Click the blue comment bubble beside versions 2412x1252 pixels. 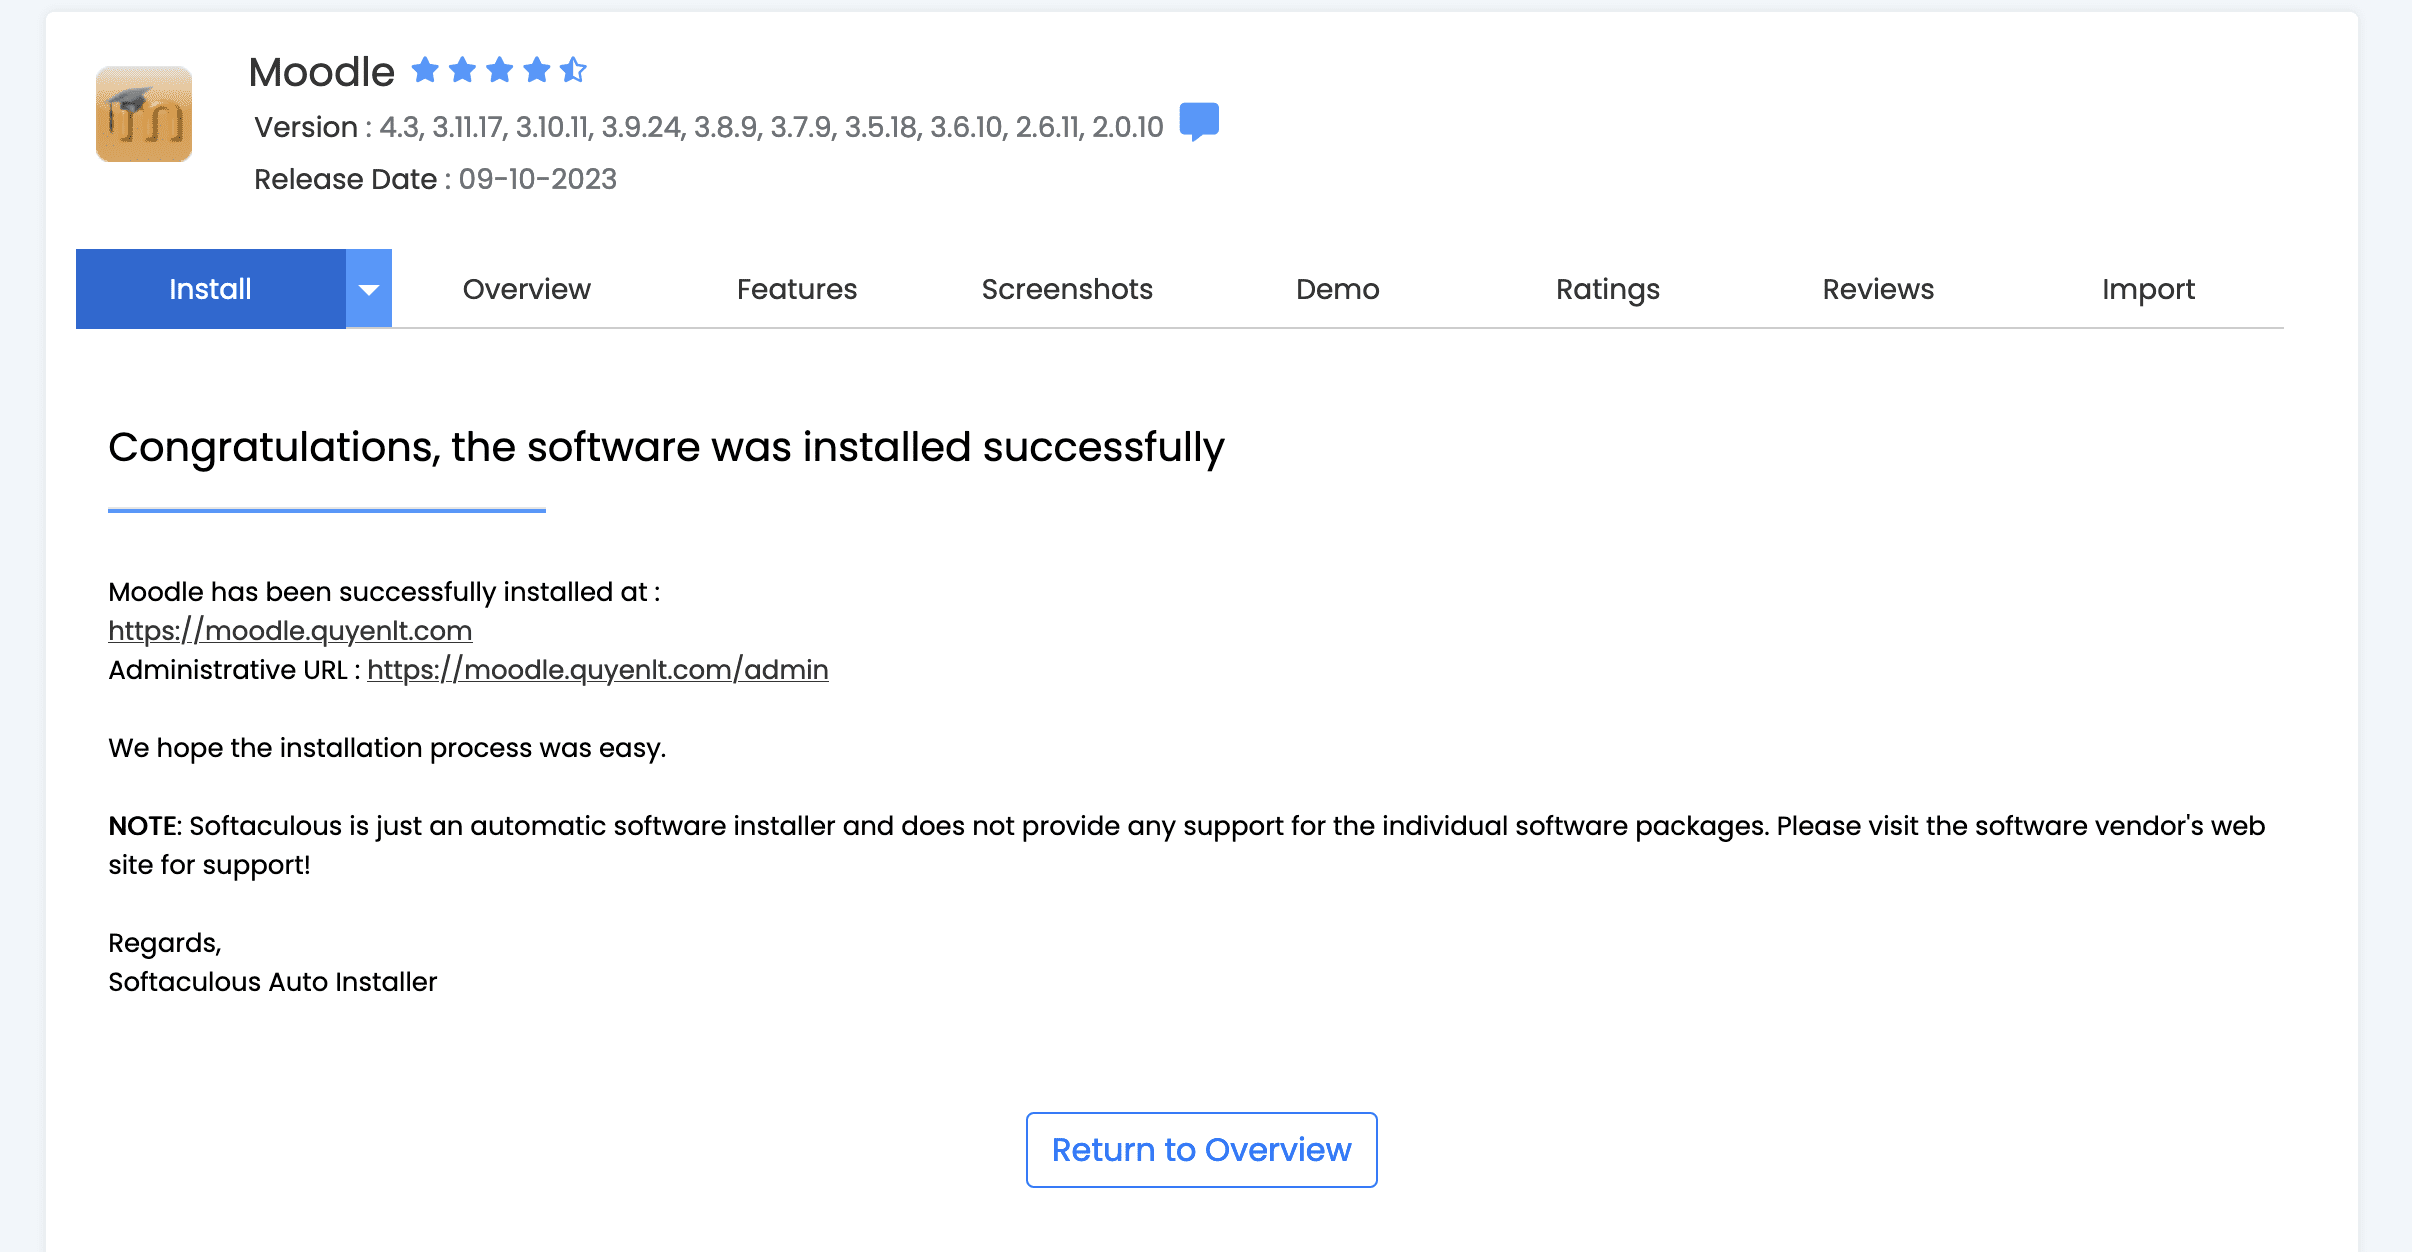(1199, 122)
